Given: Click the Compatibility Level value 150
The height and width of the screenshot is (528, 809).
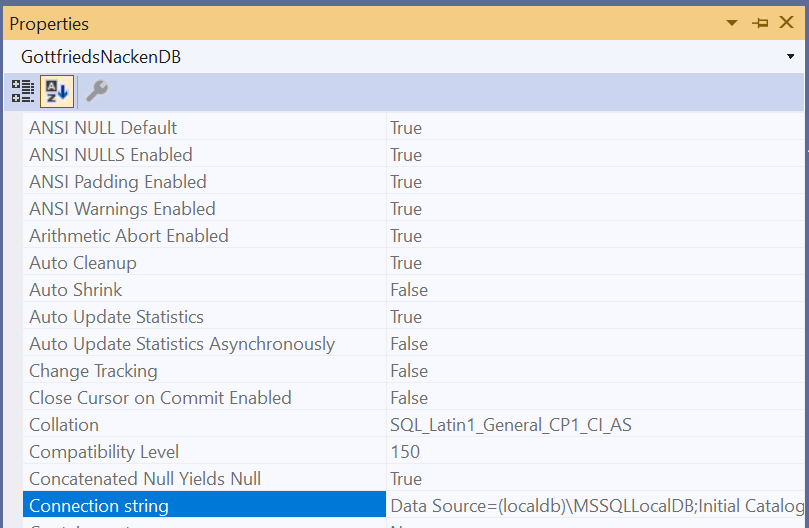Looking at the screenshot, I should (405, 452).
